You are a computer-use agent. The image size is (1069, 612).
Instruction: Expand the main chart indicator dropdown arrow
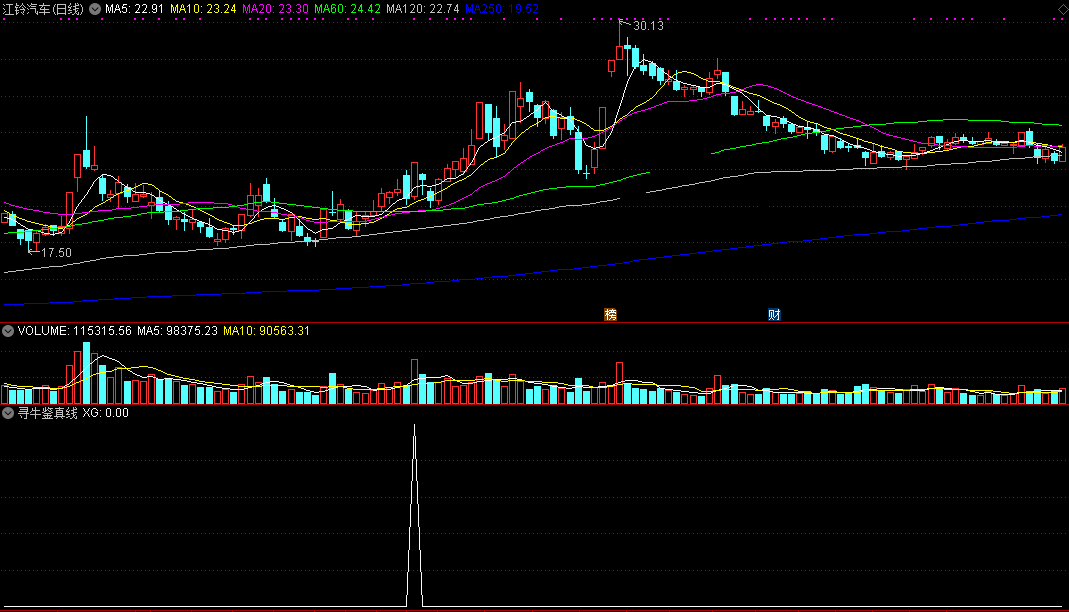[95, 9]
